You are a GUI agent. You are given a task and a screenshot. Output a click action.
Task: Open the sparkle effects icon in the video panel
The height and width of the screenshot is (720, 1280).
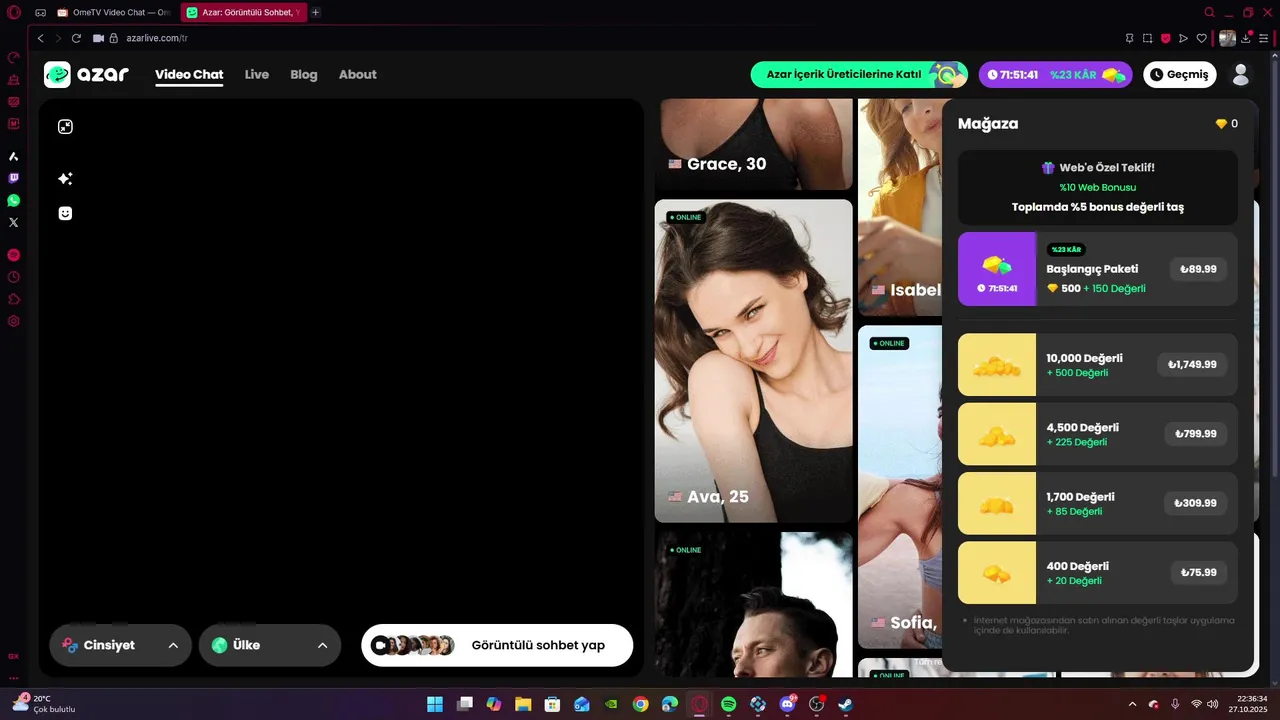point(65,178)
